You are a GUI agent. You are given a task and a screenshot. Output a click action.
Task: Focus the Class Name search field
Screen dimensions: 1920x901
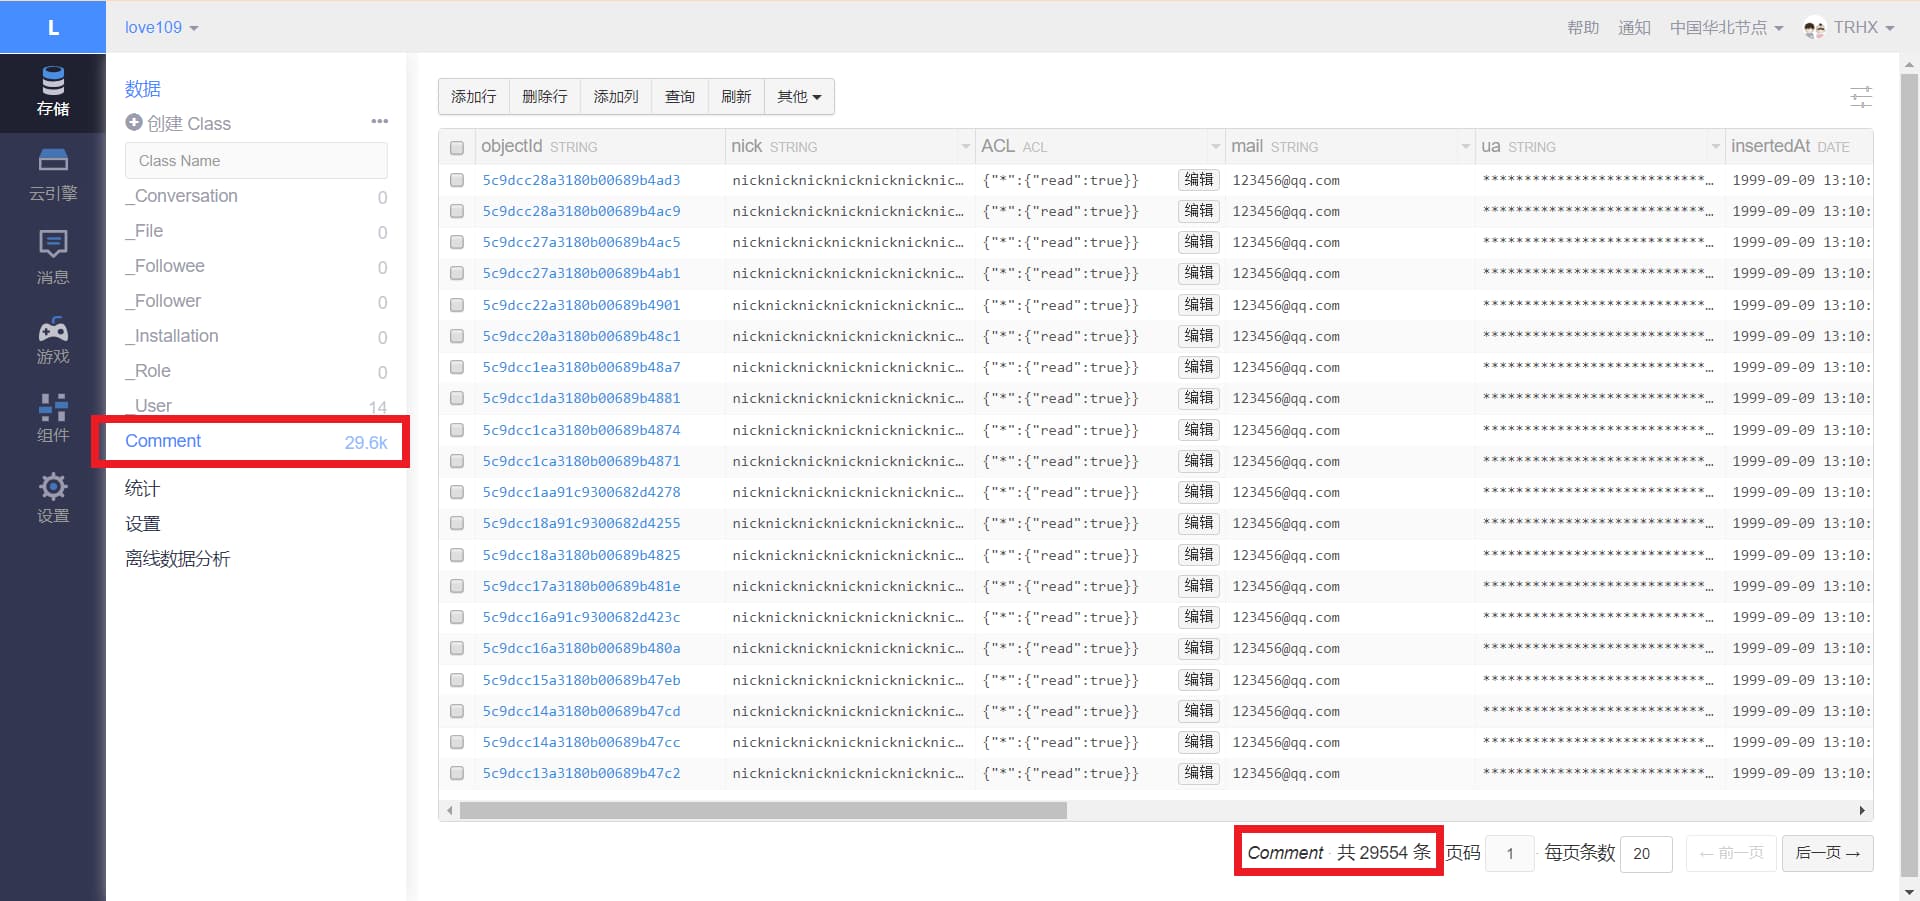click(x=256, y=161)
